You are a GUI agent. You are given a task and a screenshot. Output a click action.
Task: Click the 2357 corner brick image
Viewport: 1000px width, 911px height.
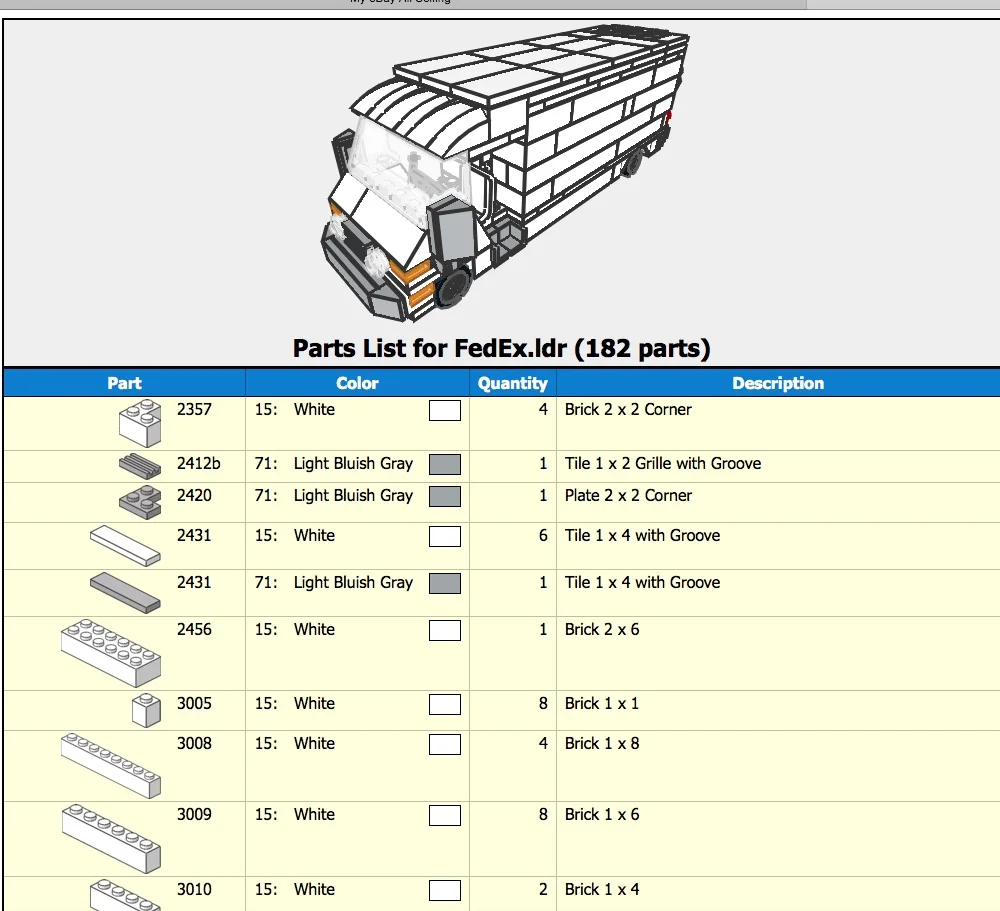click(140, 423)
